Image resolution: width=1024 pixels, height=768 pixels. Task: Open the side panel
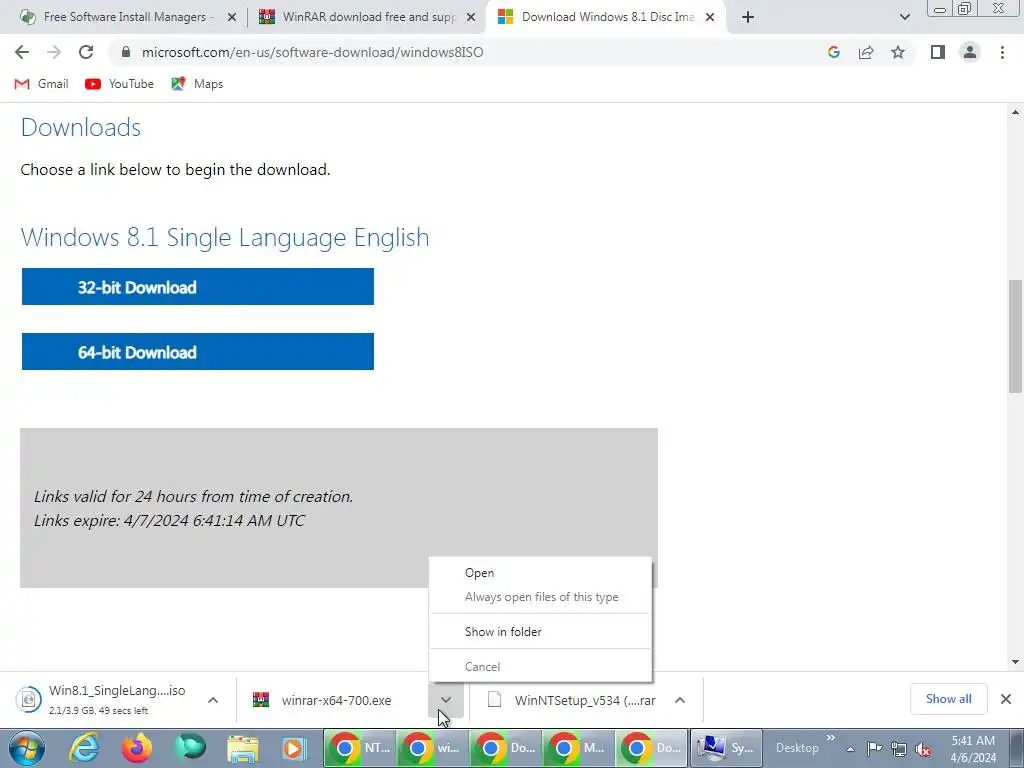click(x=938, y=52)
